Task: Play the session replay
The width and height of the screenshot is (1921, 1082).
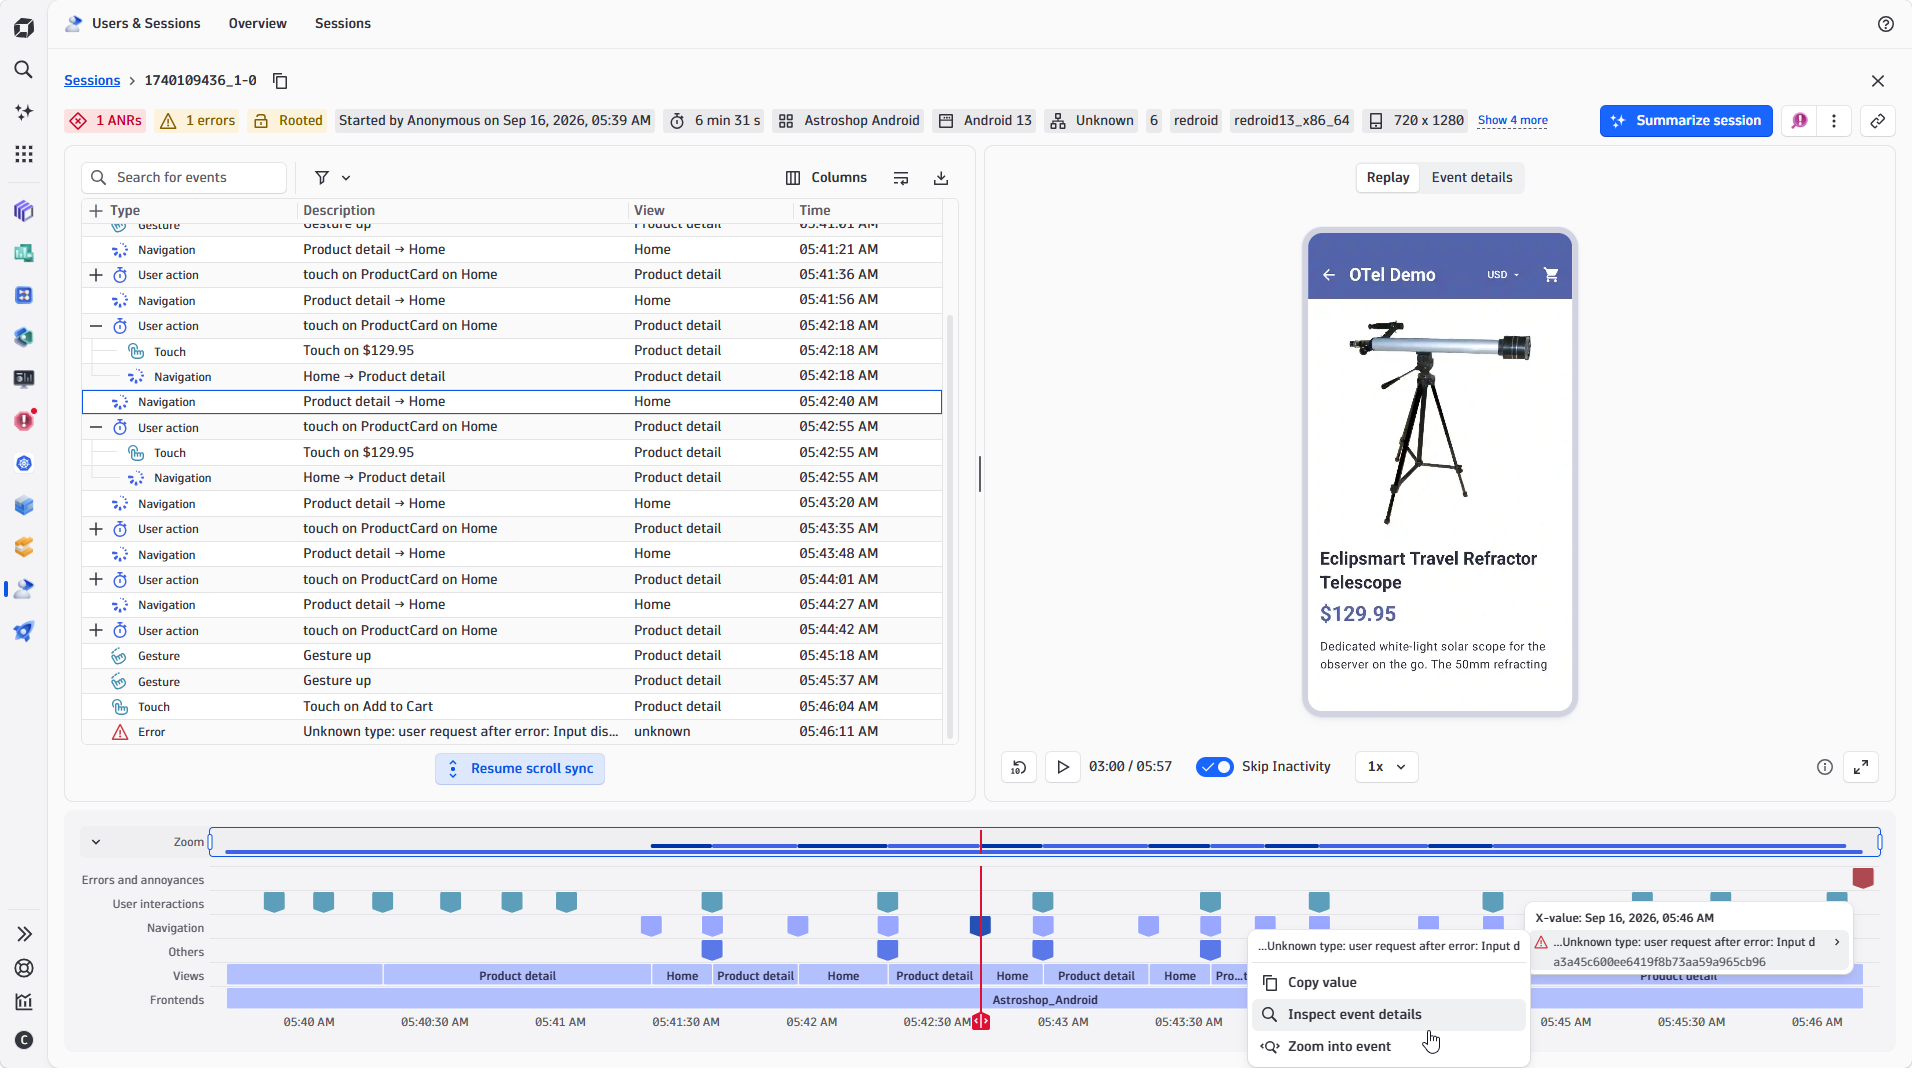Action: (1065, 768)
